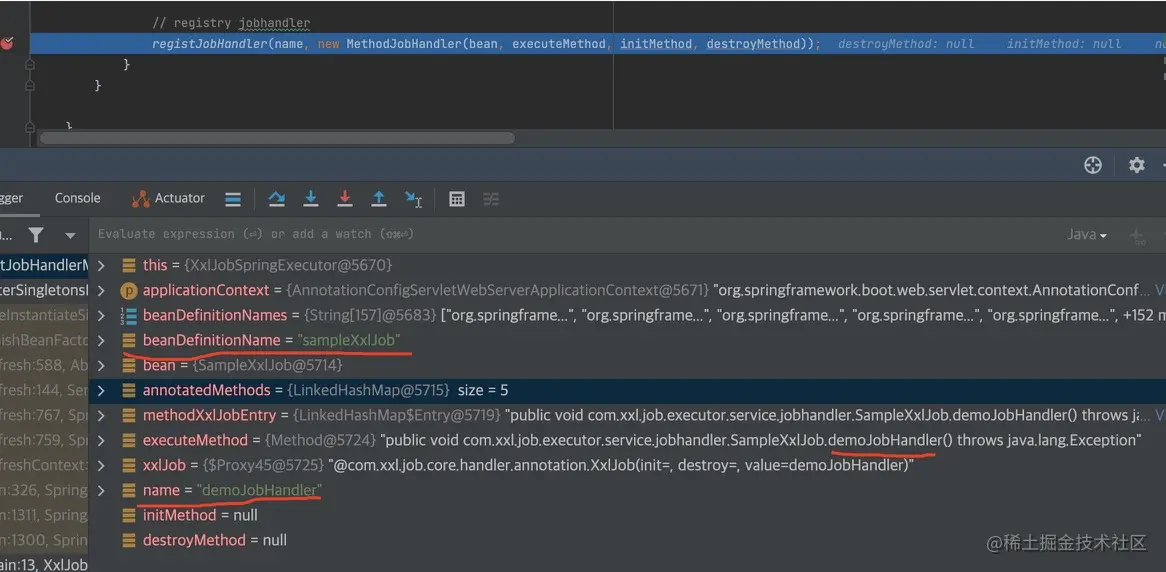Select the tJobHandlerM top stack frame
The width and height of the screenshot is (1166, 572).
pos(44,265)
